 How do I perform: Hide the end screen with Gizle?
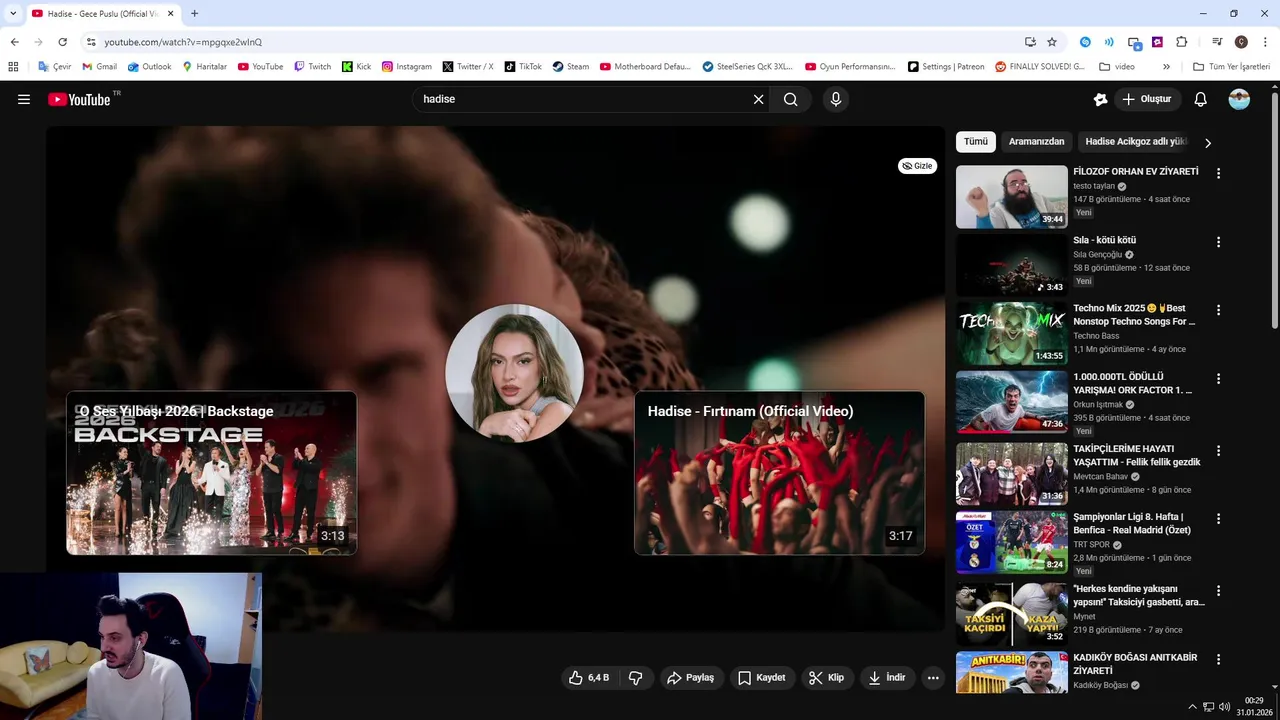pos(917,166)
